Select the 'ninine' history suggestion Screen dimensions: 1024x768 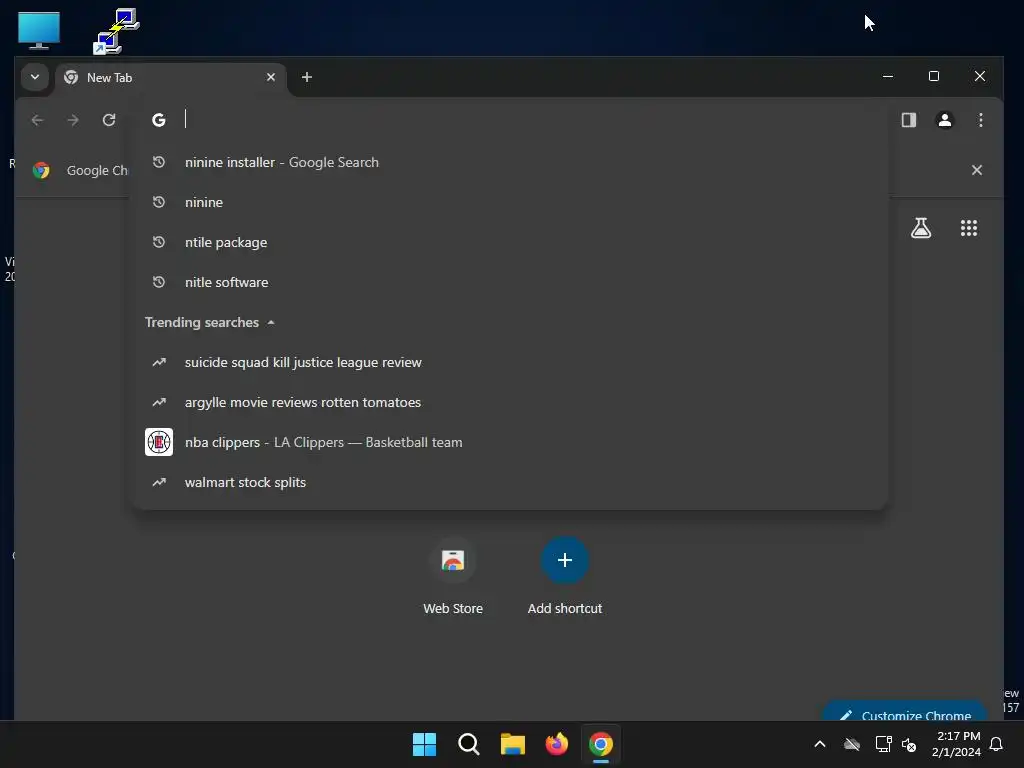coord(510,202)
